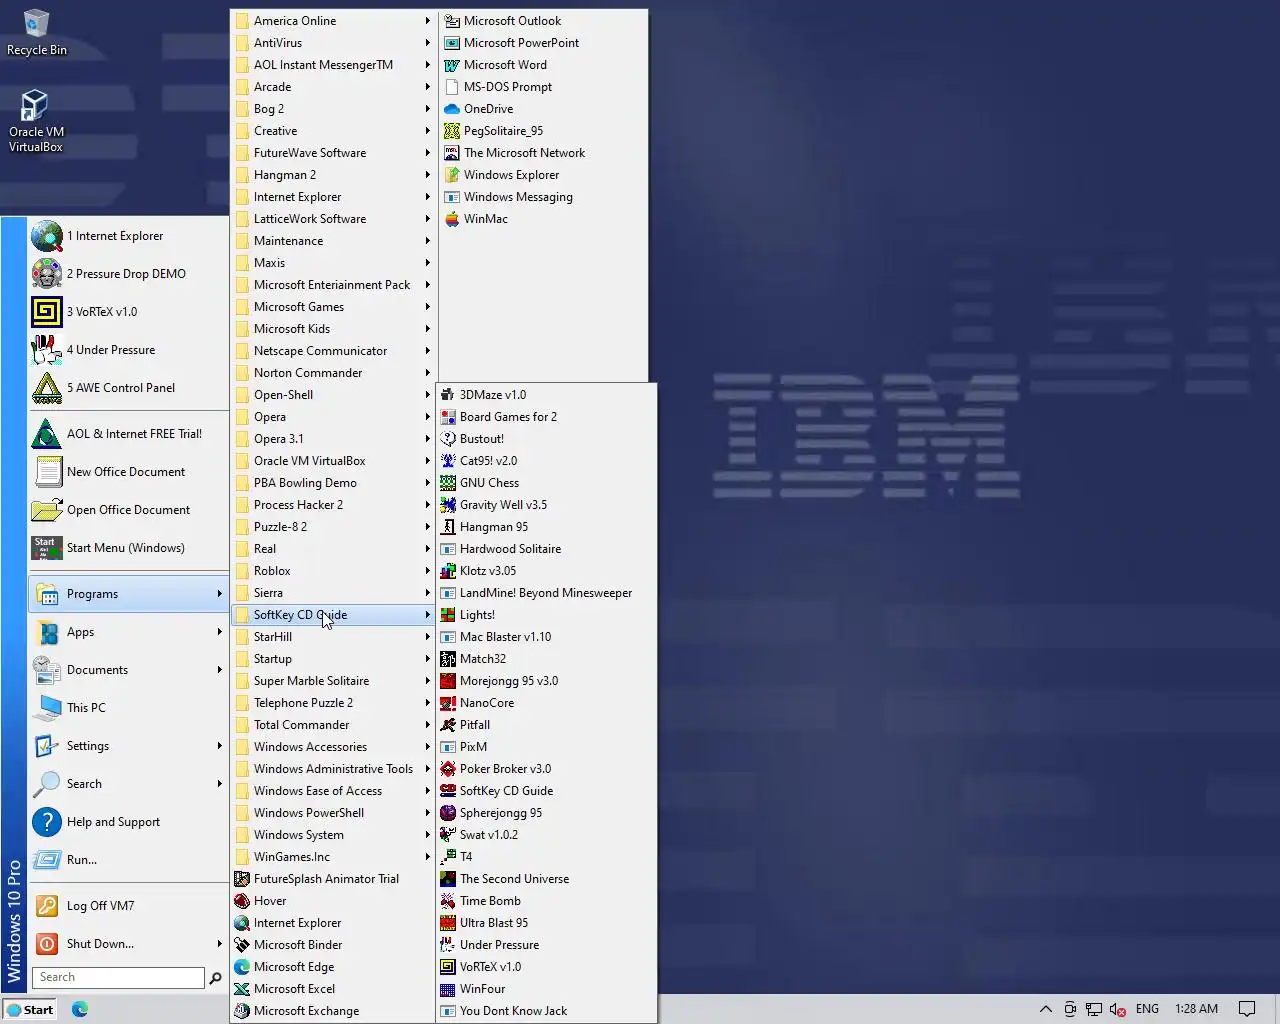Expand the Maxis folder submenu arrow

427,263
